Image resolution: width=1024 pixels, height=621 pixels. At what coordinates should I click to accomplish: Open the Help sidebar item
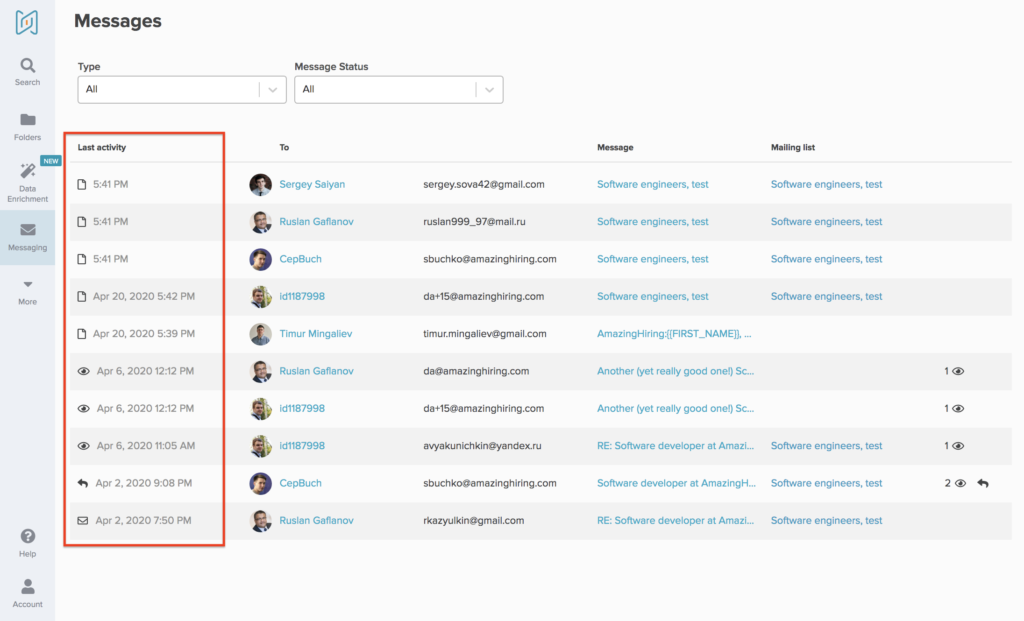tap(27, 543)
